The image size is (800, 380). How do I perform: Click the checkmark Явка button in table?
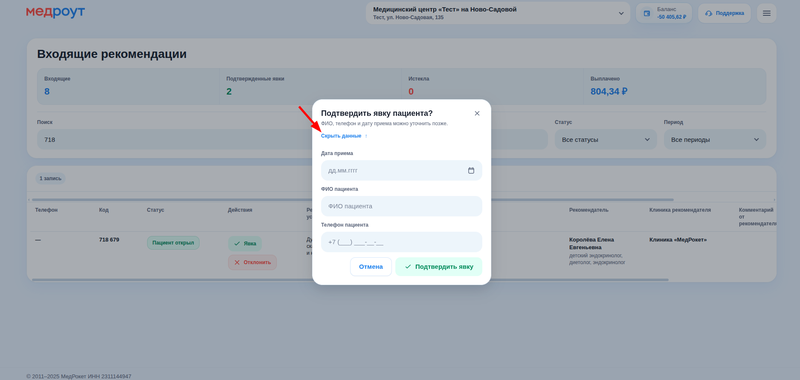pyautogui.click(x=245, y=243)
